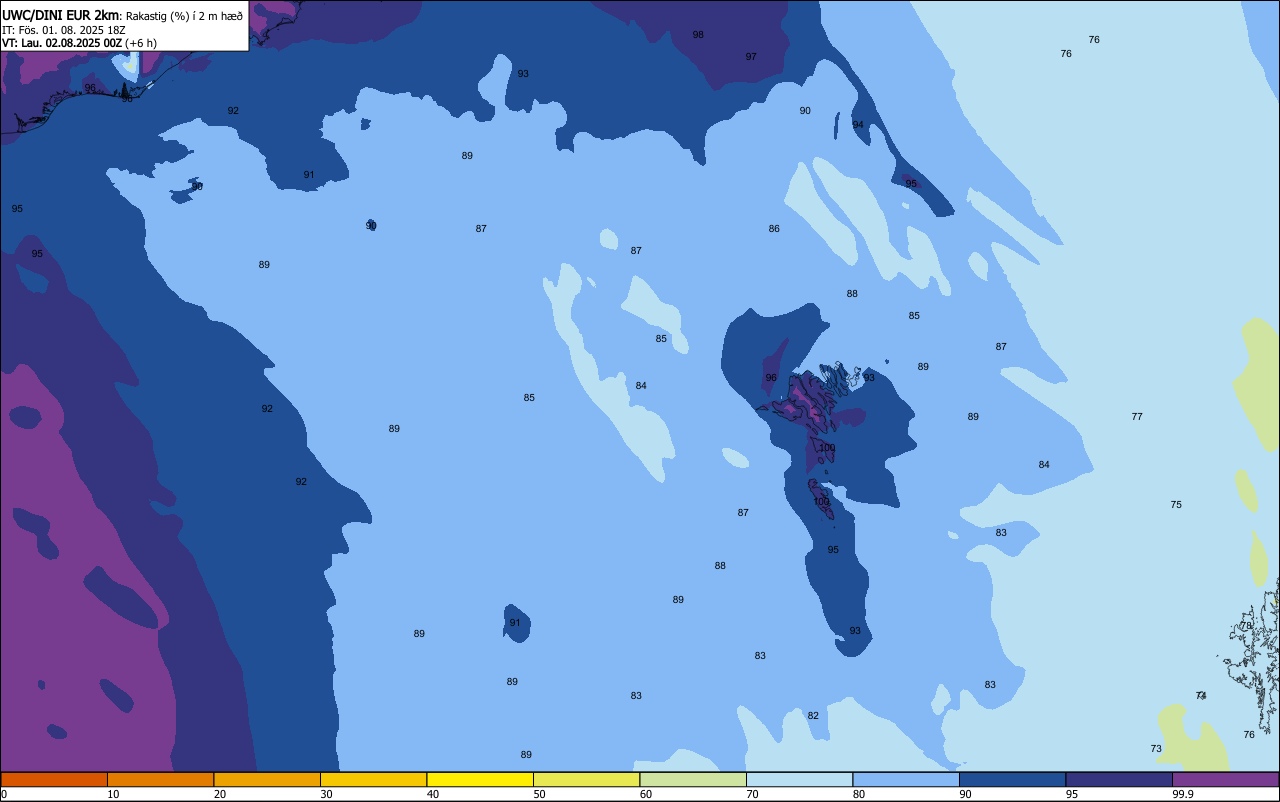Click the 'UWC/DINI EUR 2km' model title
The width and height of the screenshot is (1280, 802).
61,15
